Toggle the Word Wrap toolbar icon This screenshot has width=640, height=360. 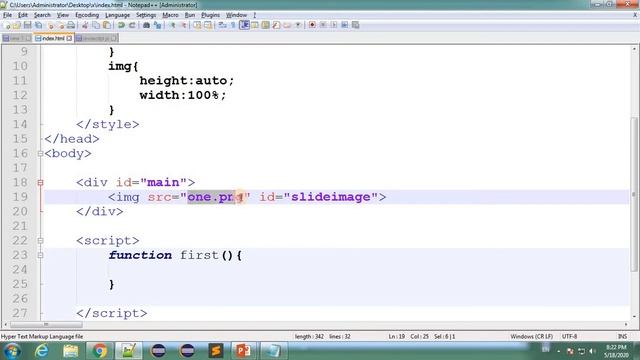(222, 25)
